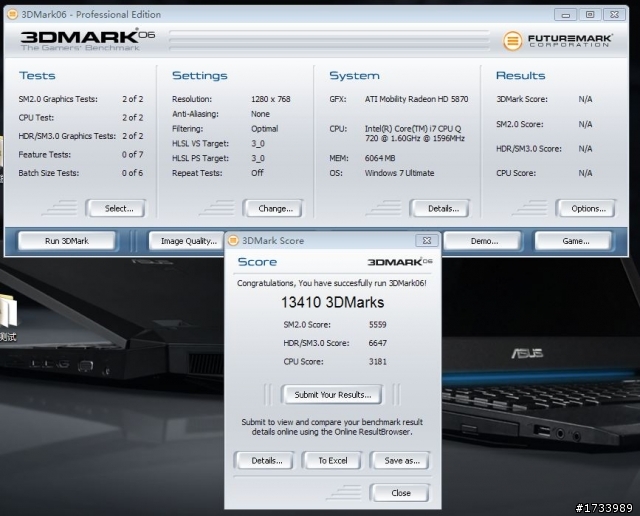
Task: Click the Results section heading
Action: tap(520, 76)
